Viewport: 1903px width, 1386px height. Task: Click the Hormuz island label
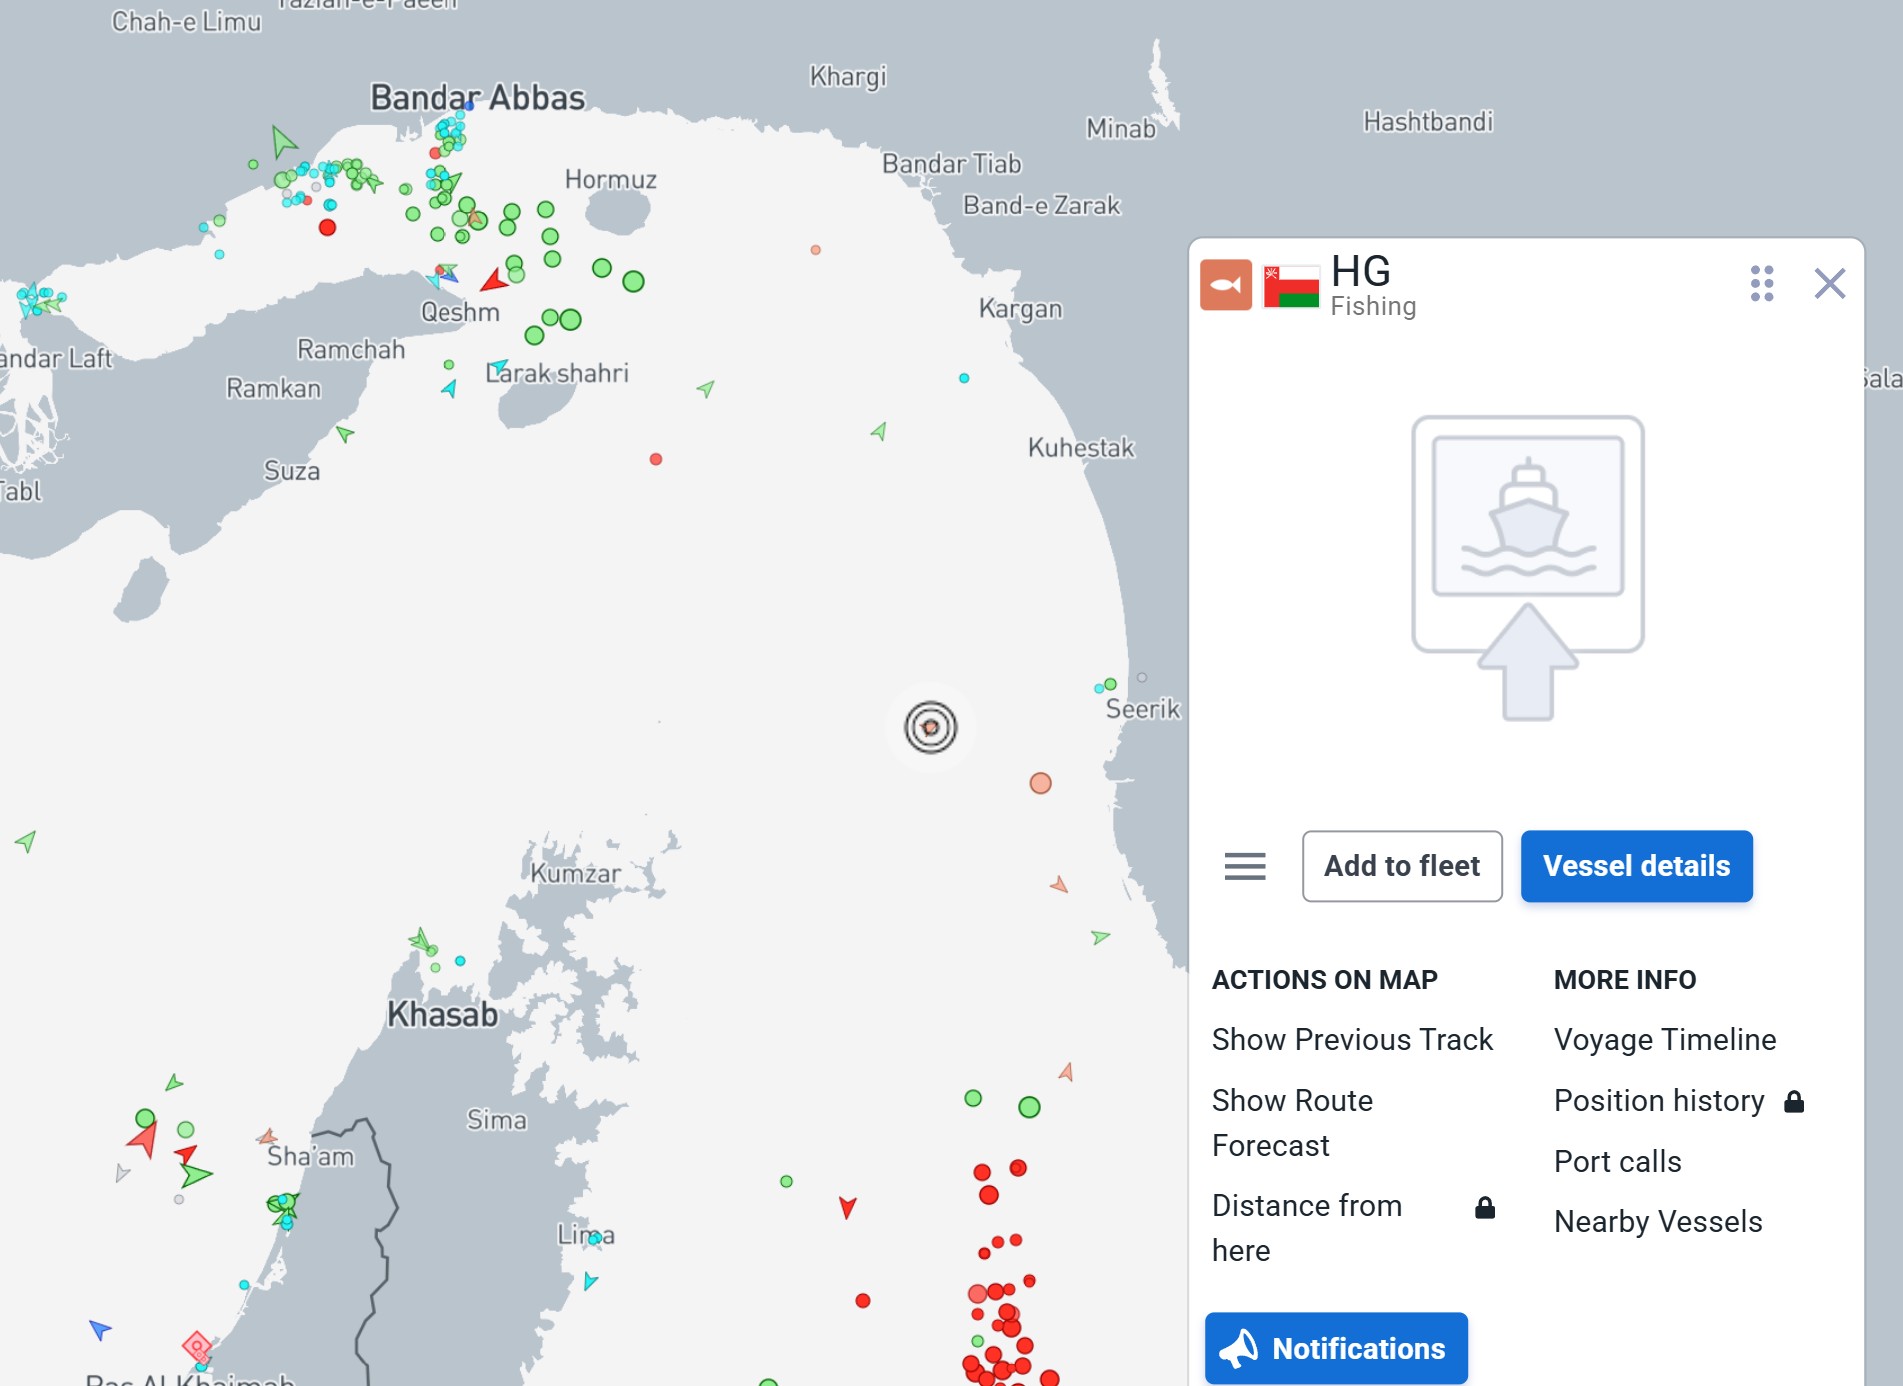pos(611,180)
